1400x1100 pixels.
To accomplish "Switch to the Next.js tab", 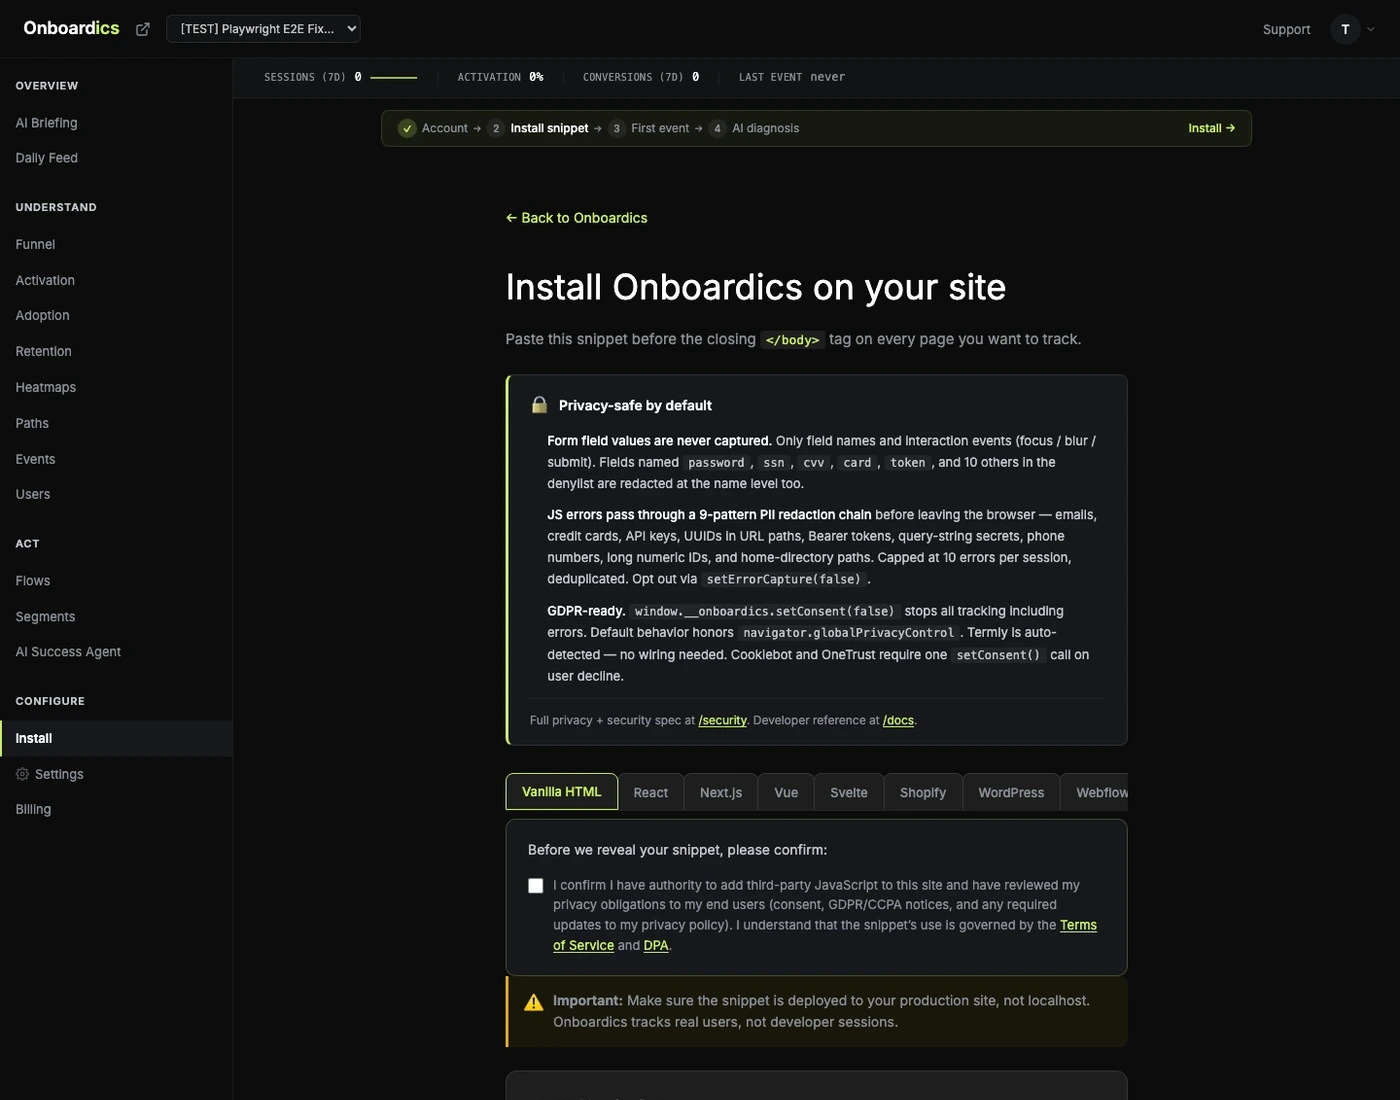I will point(721,792).
